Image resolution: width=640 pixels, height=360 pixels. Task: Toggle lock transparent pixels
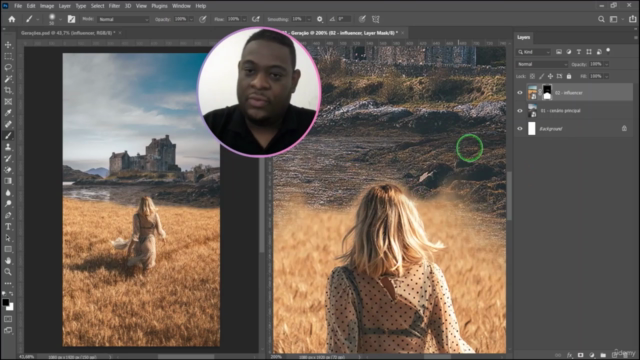pos(532,76)
